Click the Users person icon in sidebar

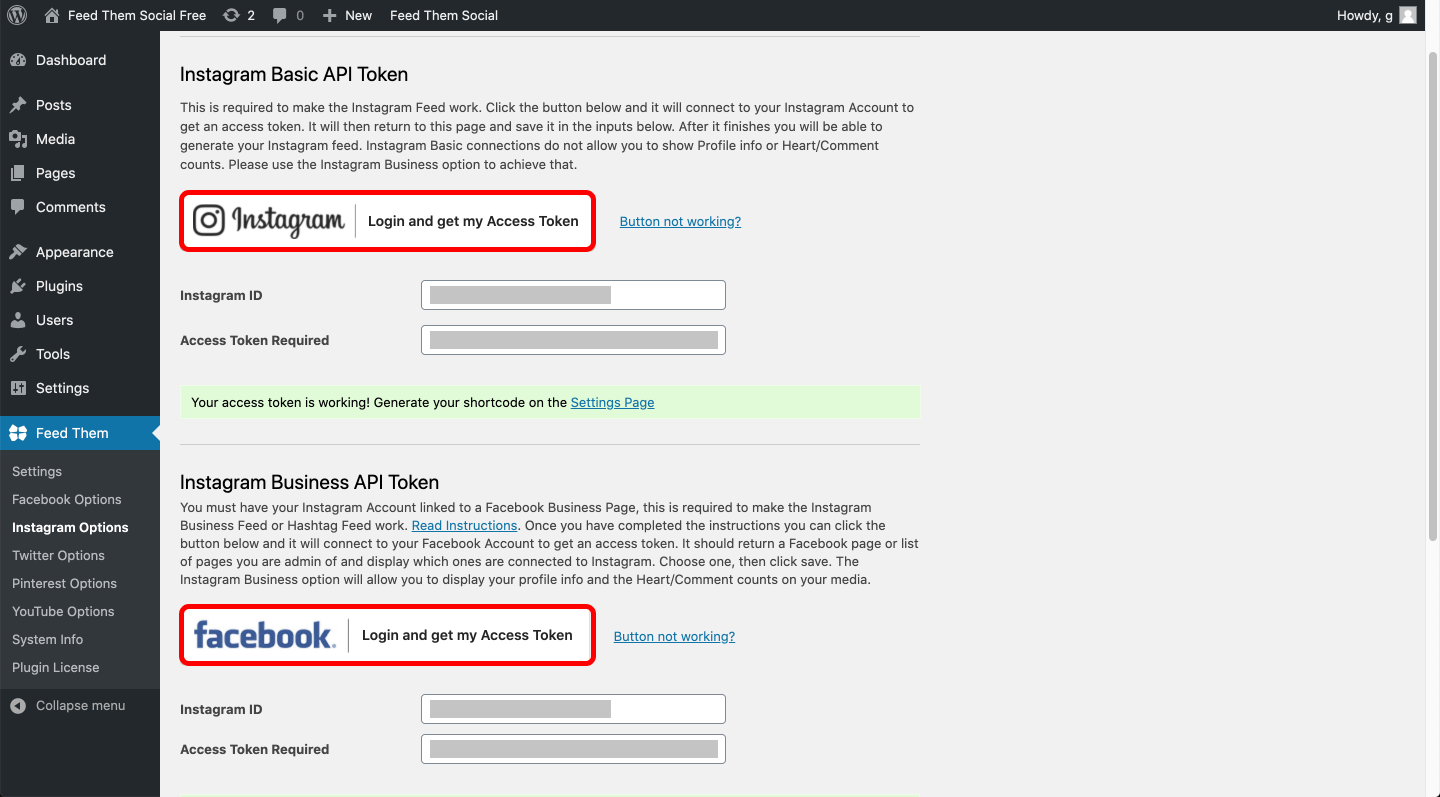click(x=18, y=320)
